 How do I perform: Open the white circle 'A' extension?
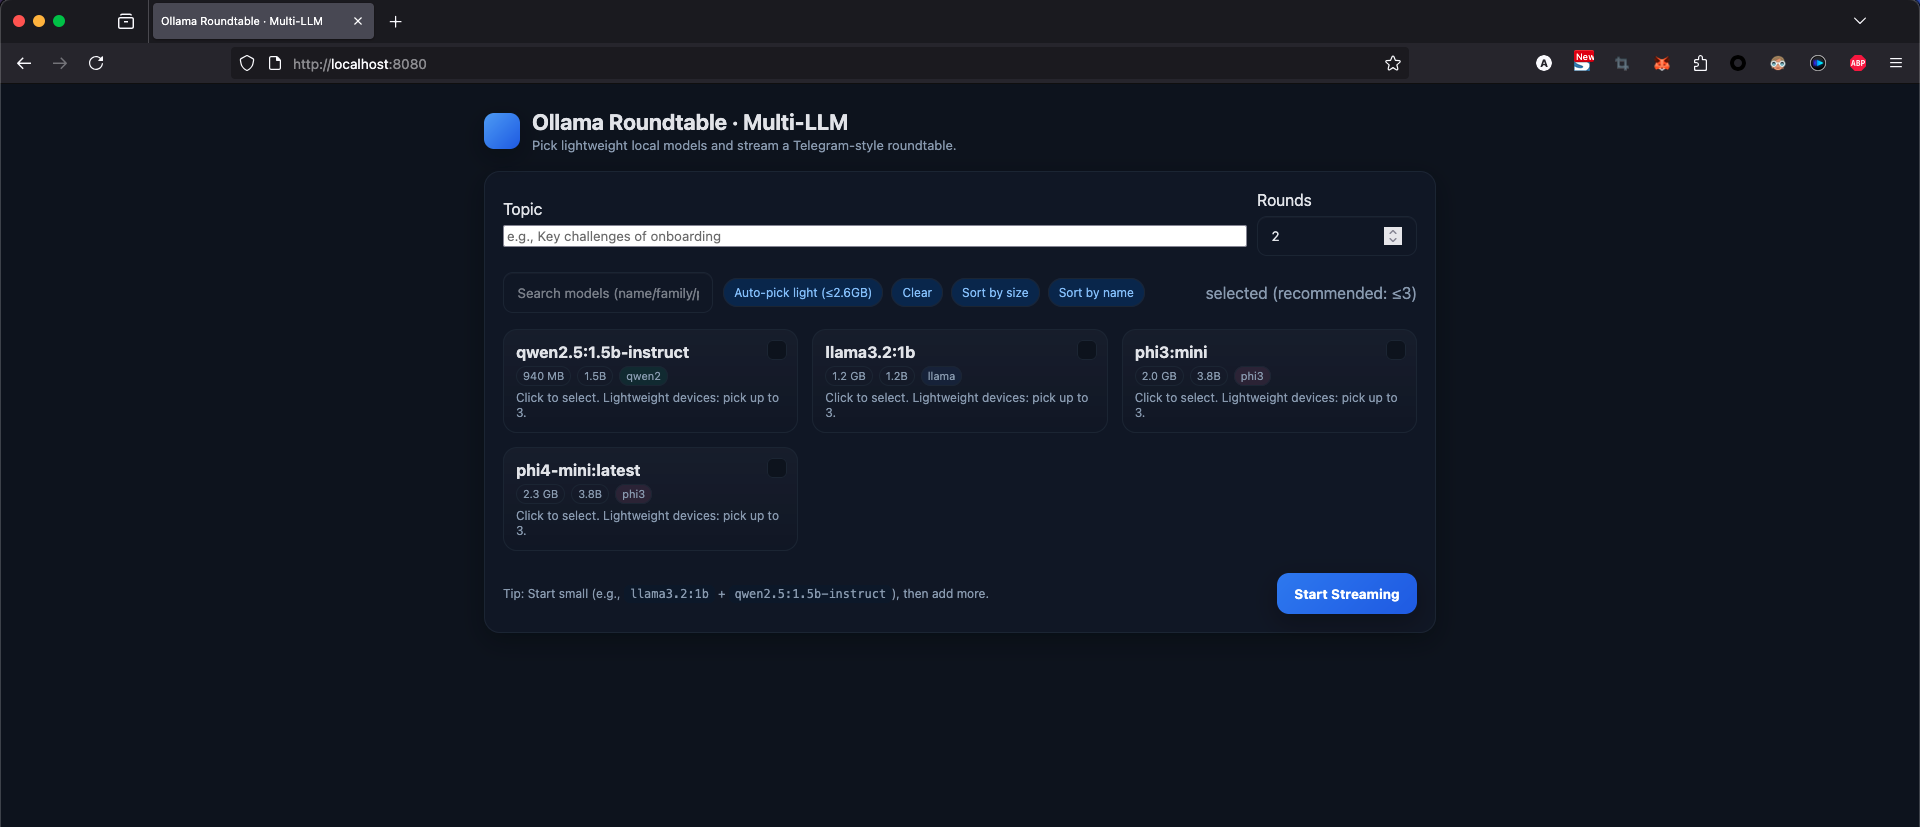[x=1544, y=63]
